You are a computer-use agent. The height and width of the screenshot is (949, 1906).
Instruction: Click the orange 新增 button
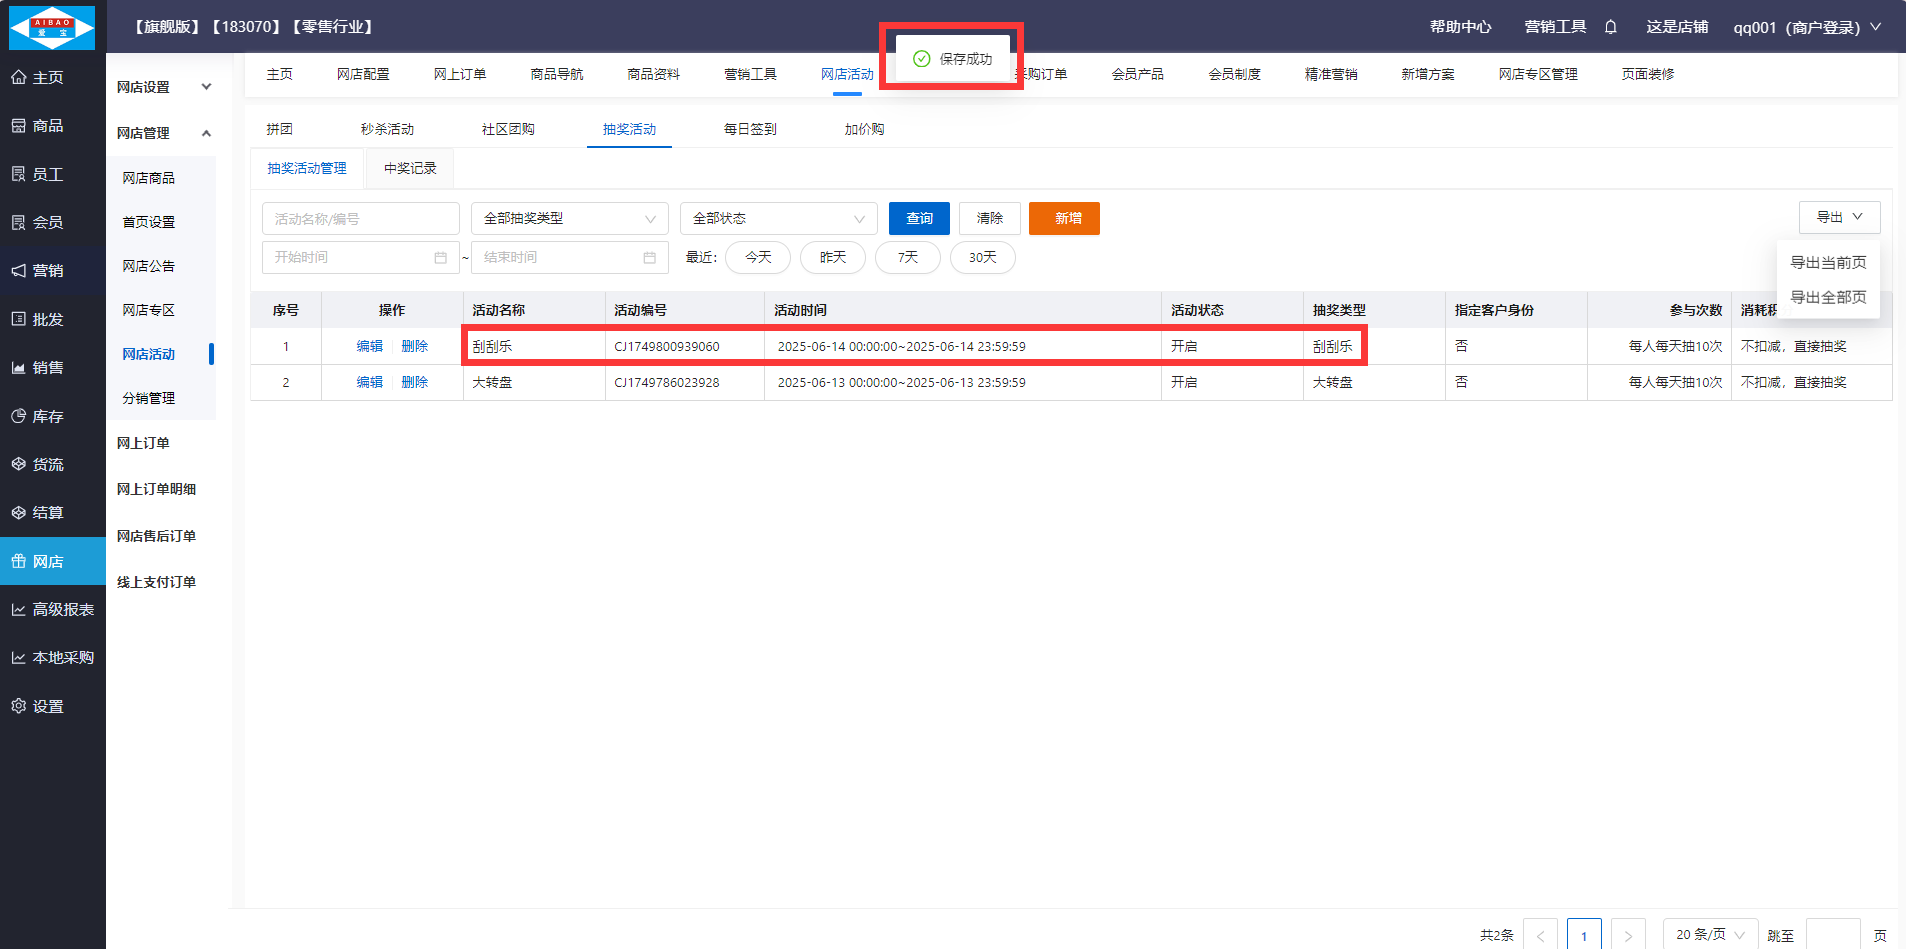click(1064, 219)
